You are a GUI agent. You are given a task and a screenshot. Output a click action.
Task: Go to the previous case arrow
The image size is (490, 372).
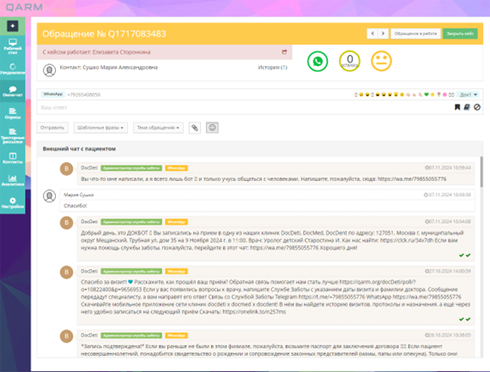click(x=373, y=33)
